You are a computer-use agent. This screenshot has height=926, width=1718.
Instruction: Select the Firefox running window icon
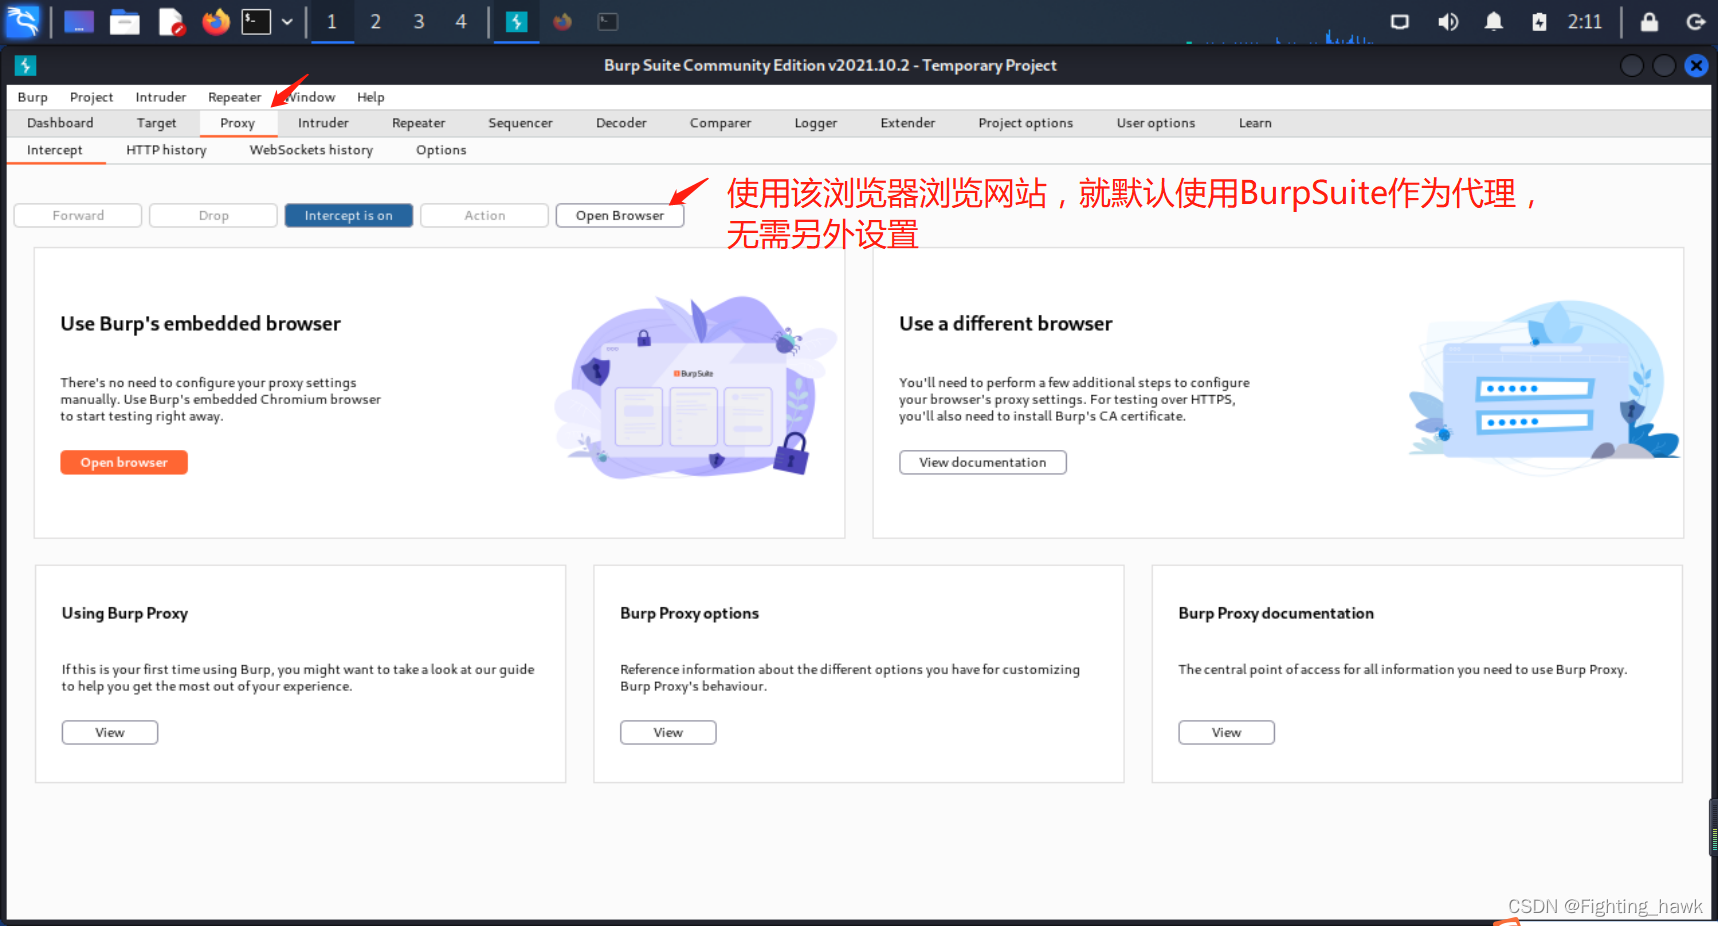(x=563, y=21)
